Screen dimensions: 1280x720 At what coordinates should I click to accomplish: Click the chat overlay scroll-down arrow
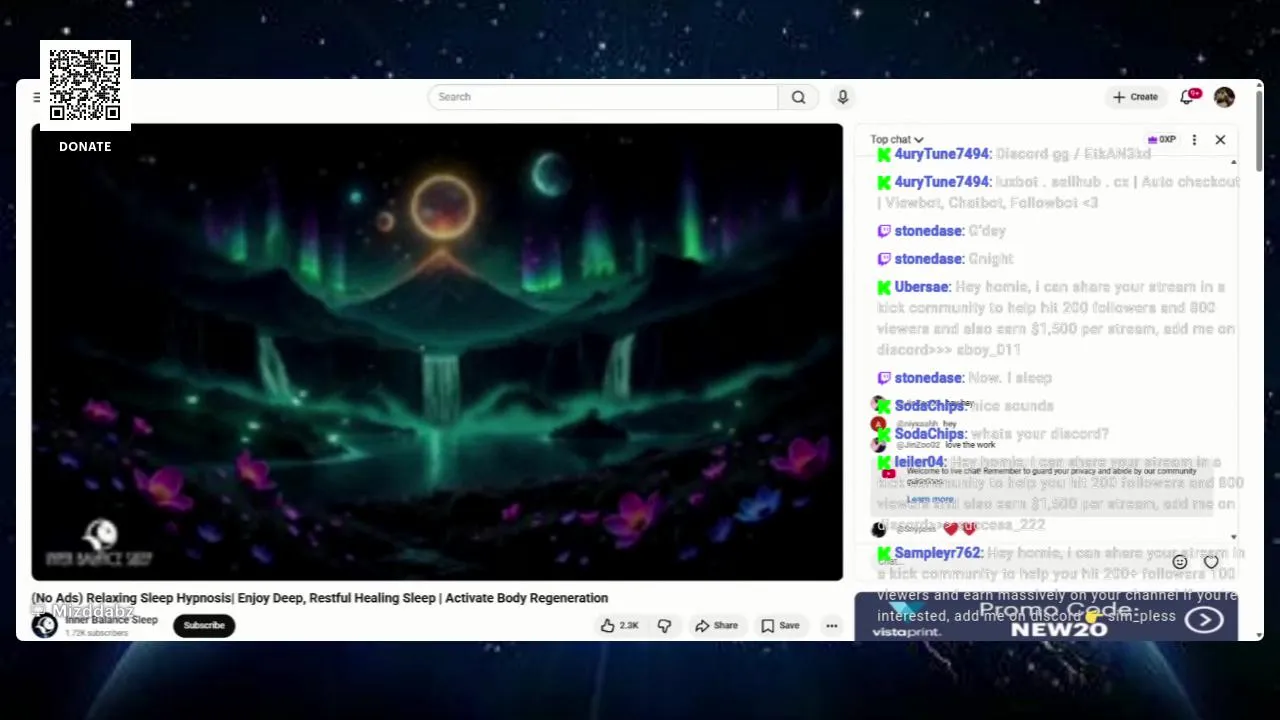1233,537
